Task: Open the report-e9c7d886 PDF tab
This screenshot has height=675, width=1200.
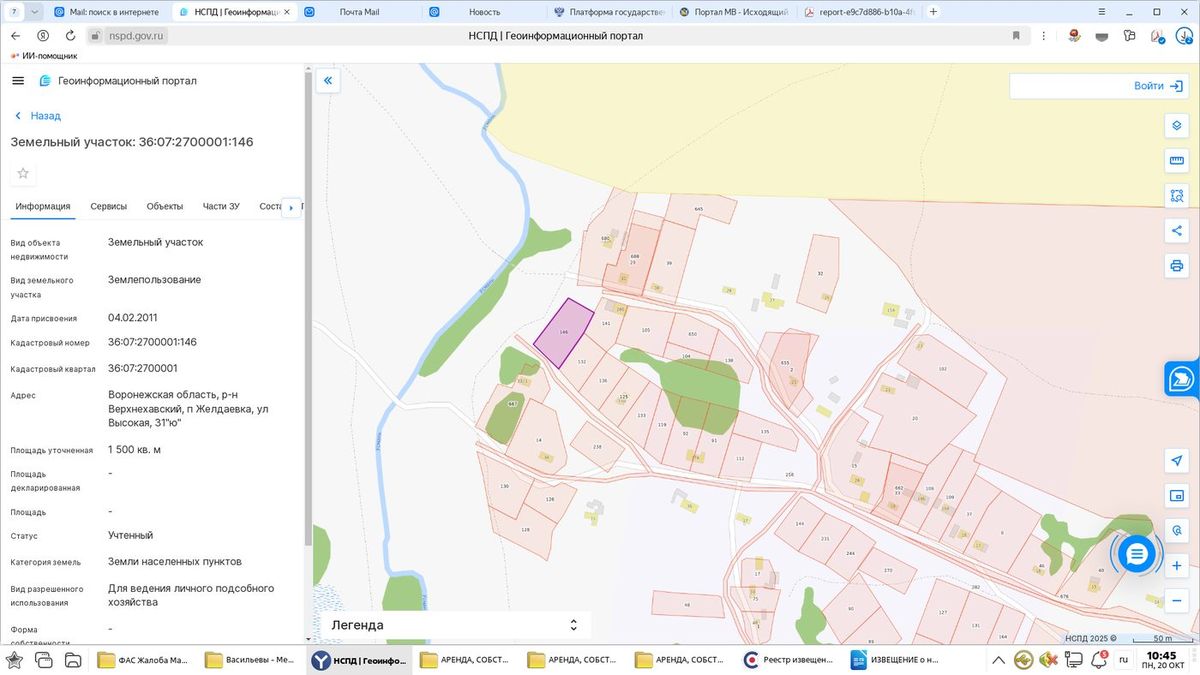Action: pyautogui.click(x=860, y=12)
